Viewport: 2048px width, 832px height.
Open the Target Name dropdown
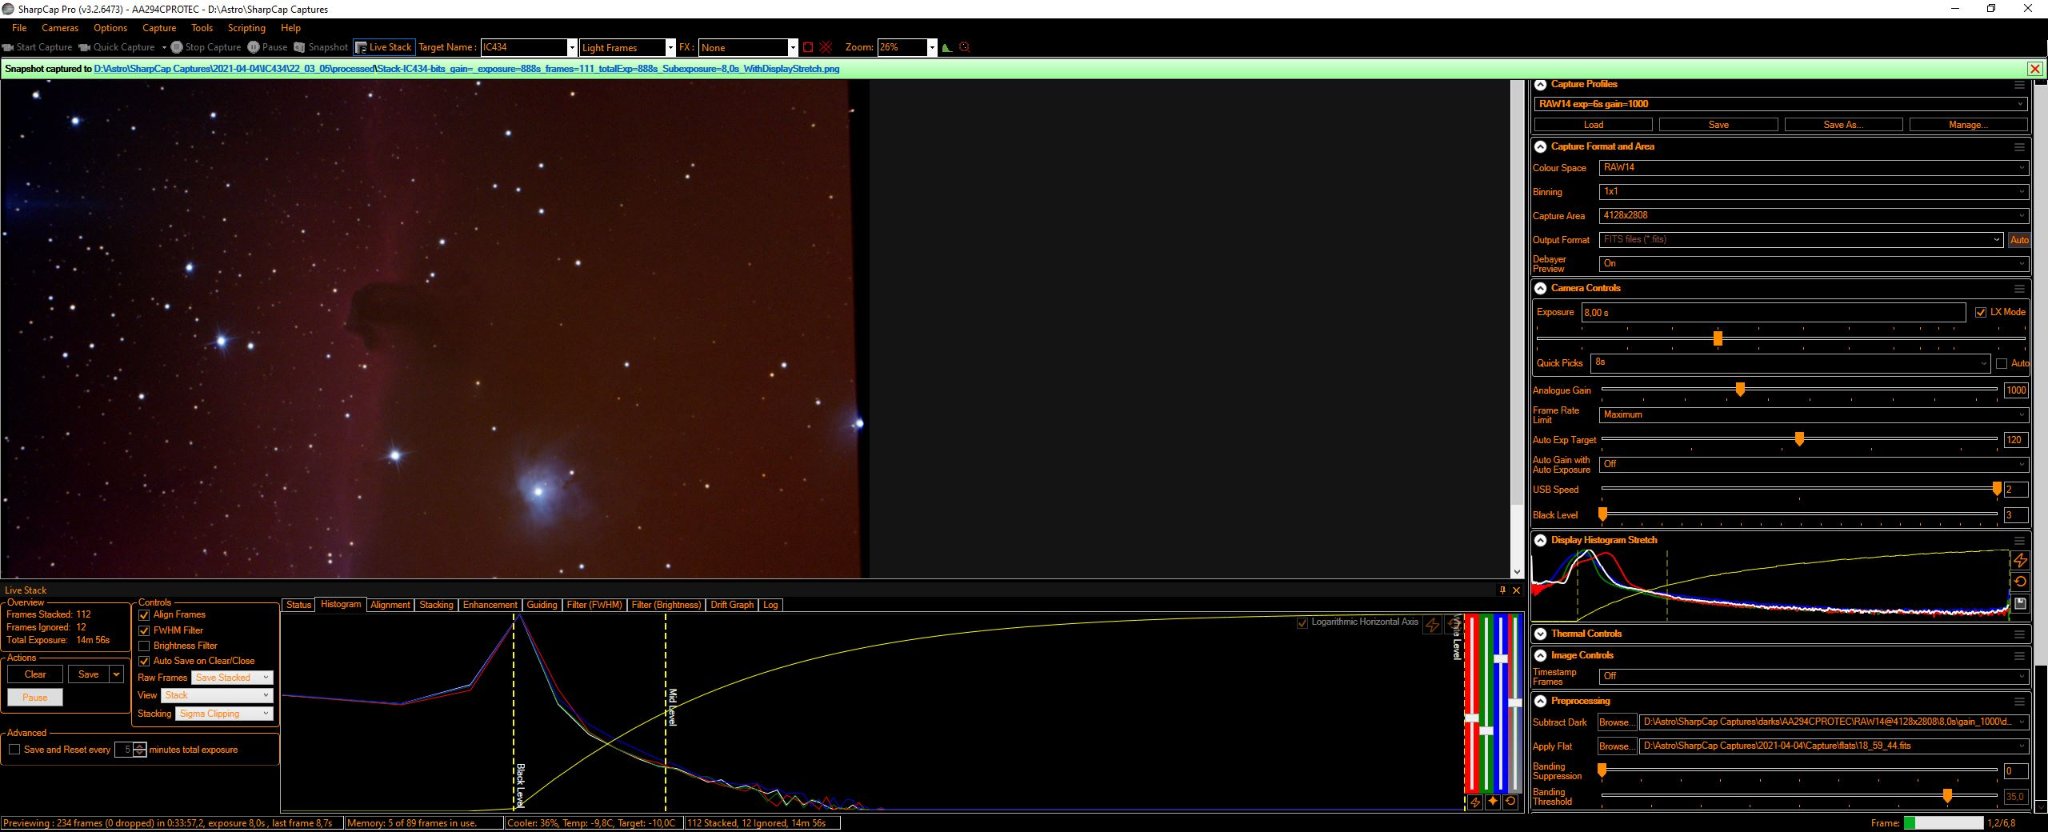pos(572,47)
